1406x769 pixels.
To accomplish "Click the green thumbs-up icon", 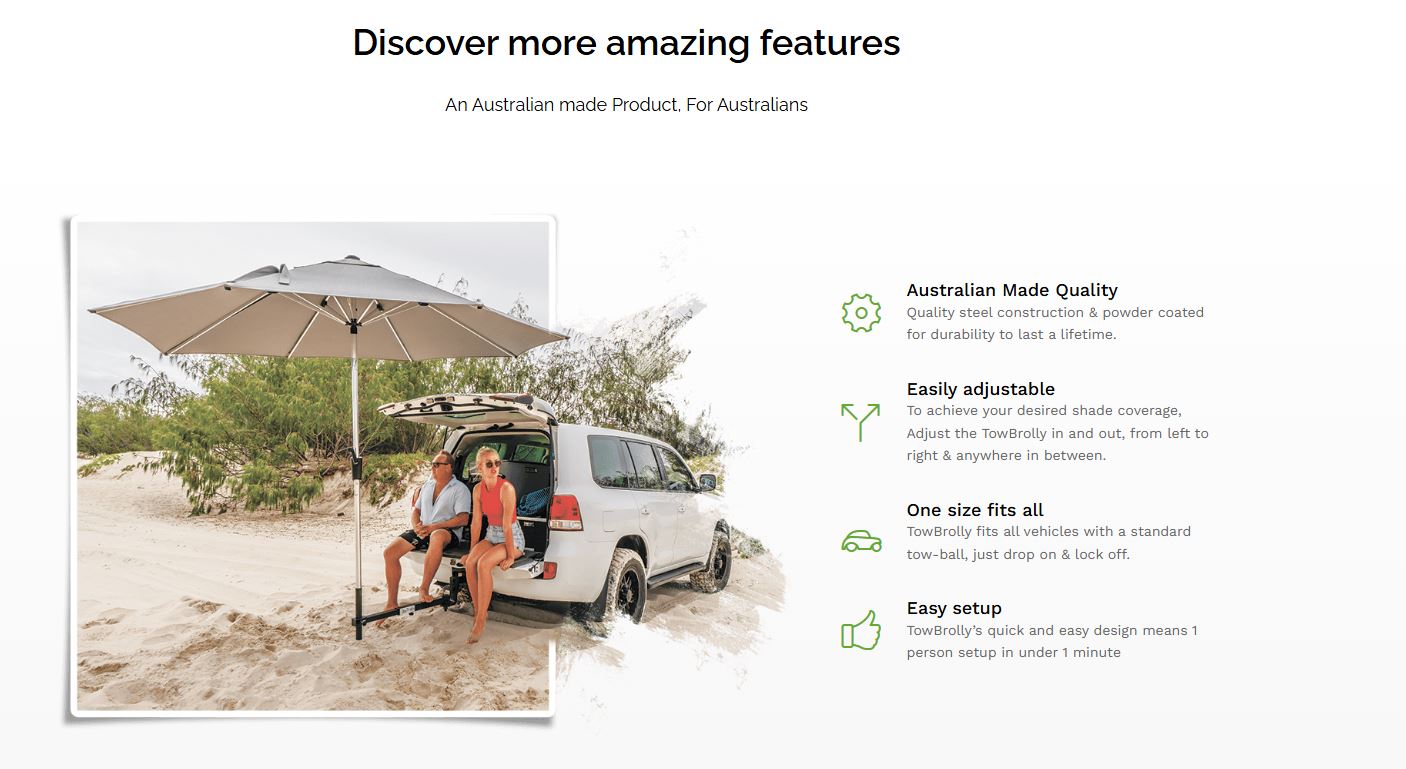I will tap(861, 630).
